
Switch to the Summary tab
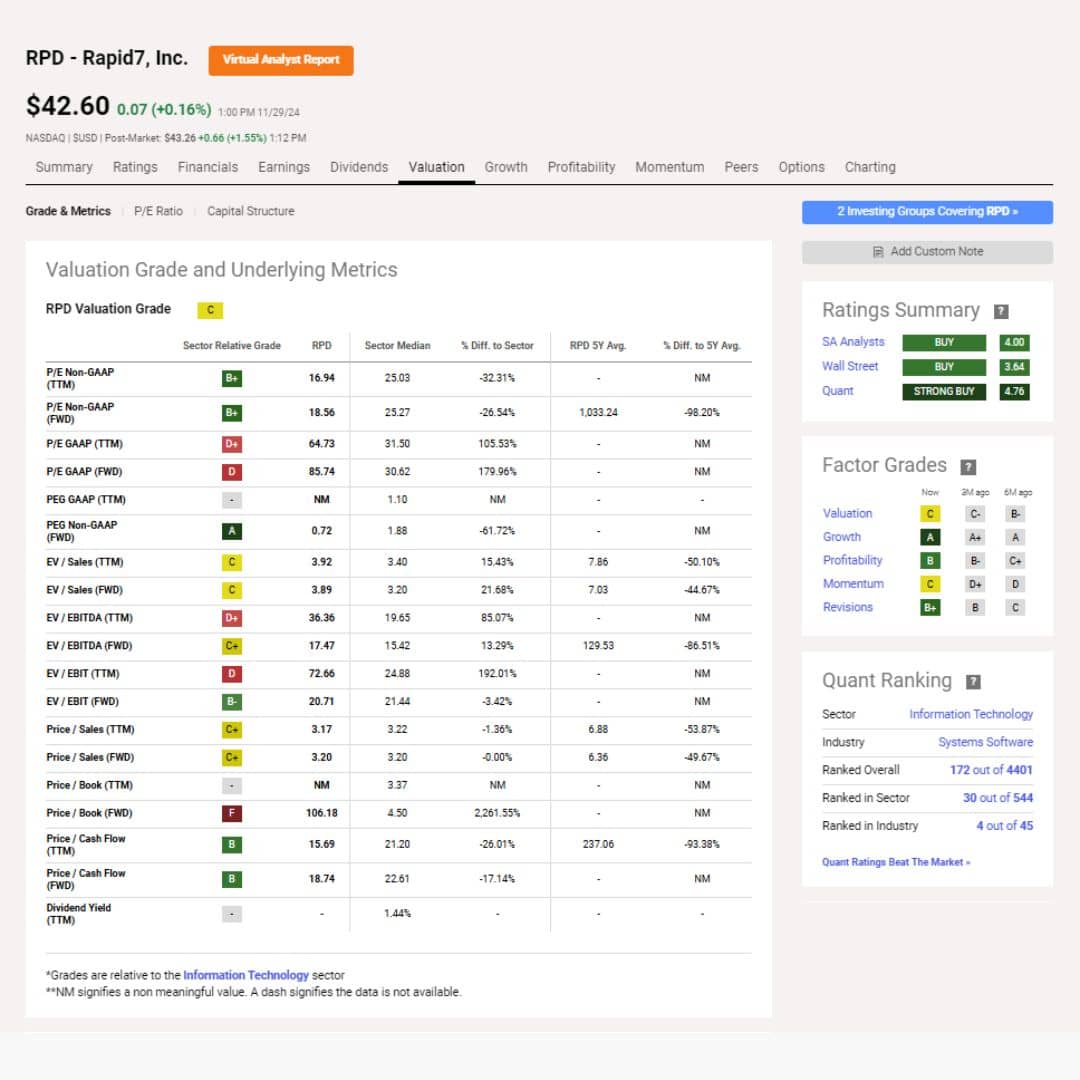pyautogui.click(x=64, y=167)
